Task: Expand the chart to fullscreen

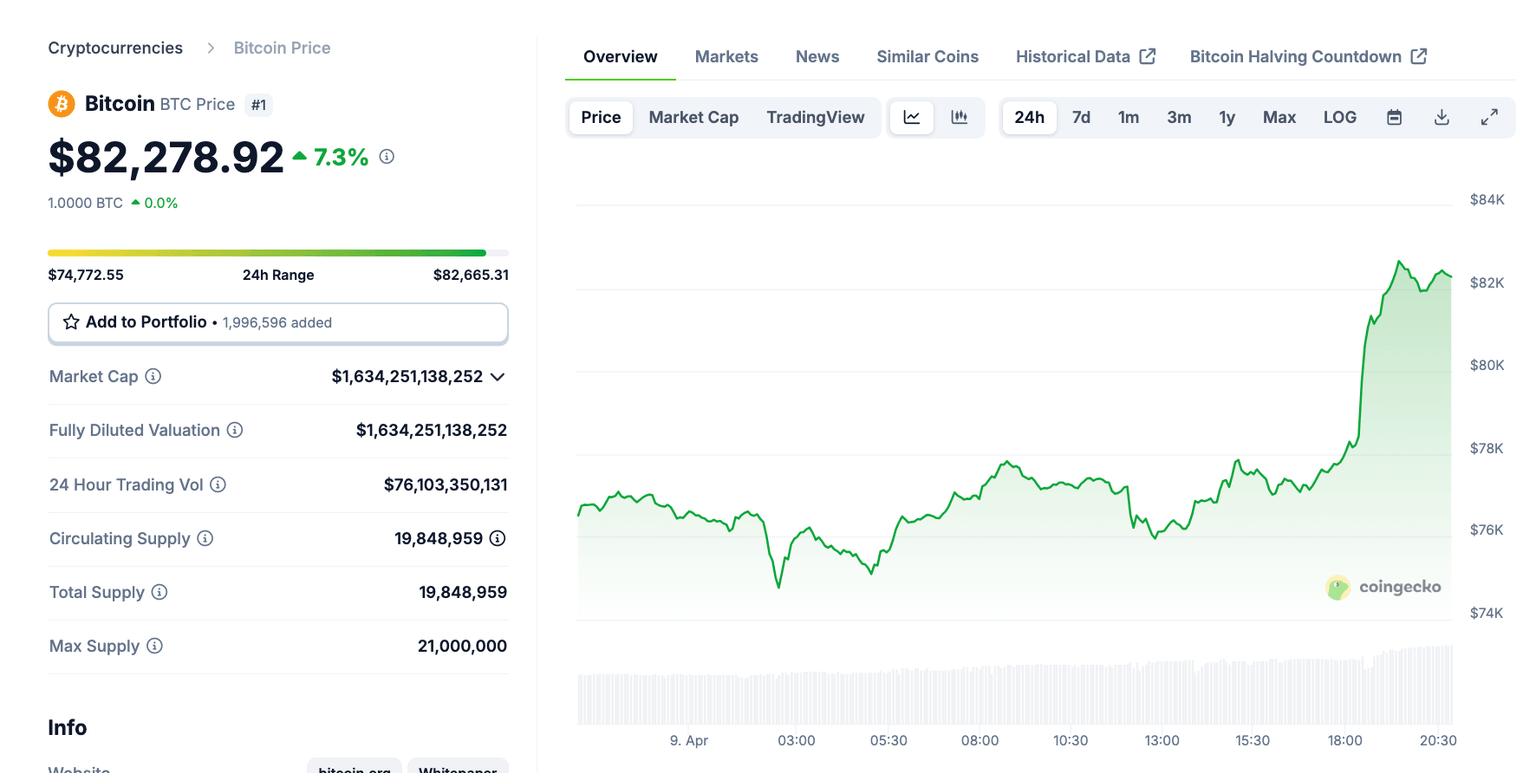Action: click(1490, 117)
